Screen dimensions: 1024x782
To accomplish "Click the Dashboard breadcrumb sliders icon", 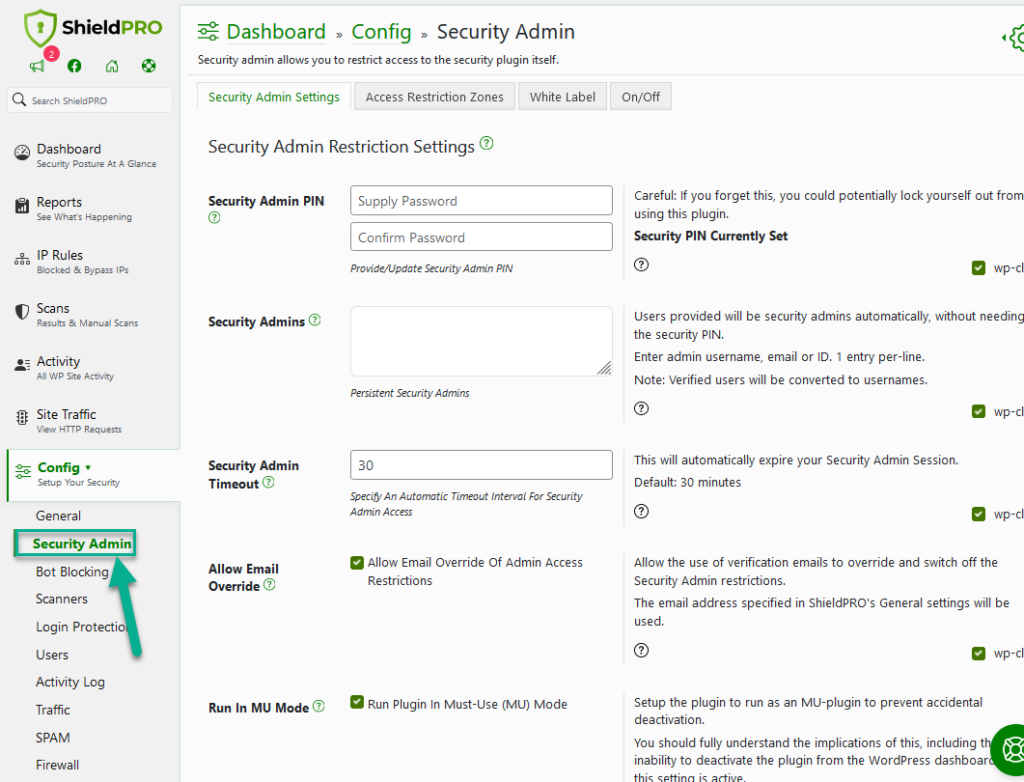I will (x=210, y=31).
